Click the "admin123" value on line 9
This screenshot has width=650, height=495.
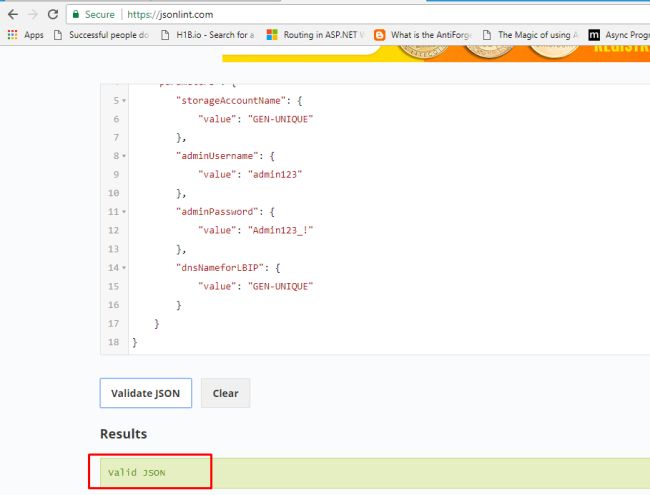pyautogui.click(x=275, y=175)
